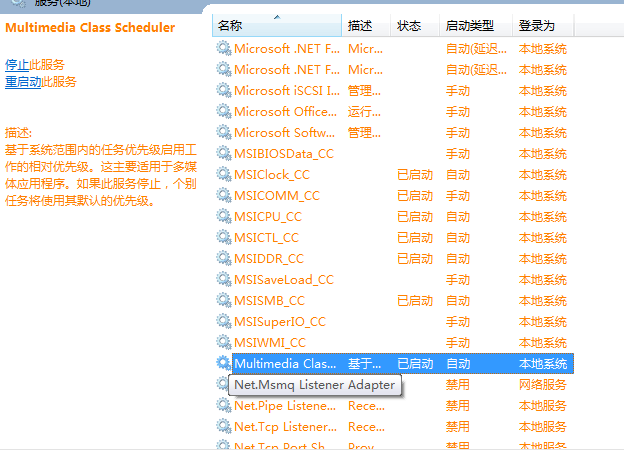Select the MSIWMI_CC service name

click(270, 343)
